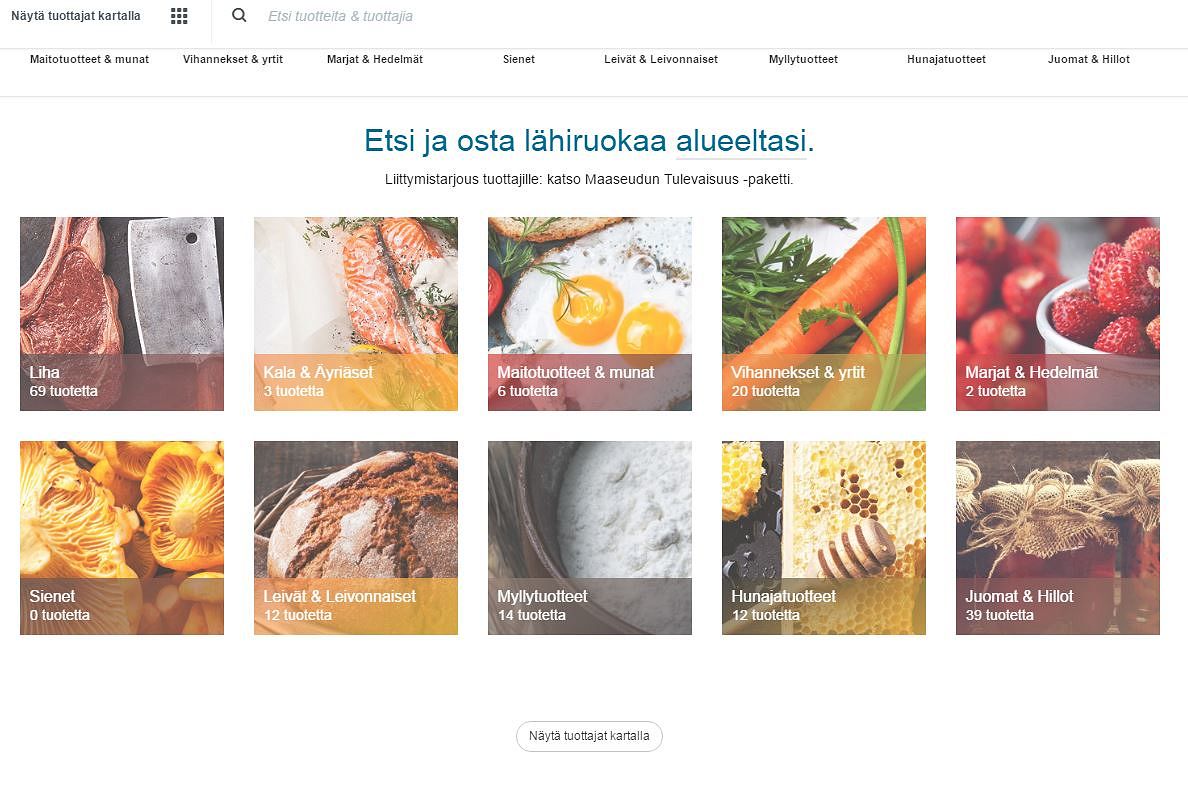Screen dimensions: 1188x808
Task: Open the Myllytuotteet flour tile
Action: (589, 537)
